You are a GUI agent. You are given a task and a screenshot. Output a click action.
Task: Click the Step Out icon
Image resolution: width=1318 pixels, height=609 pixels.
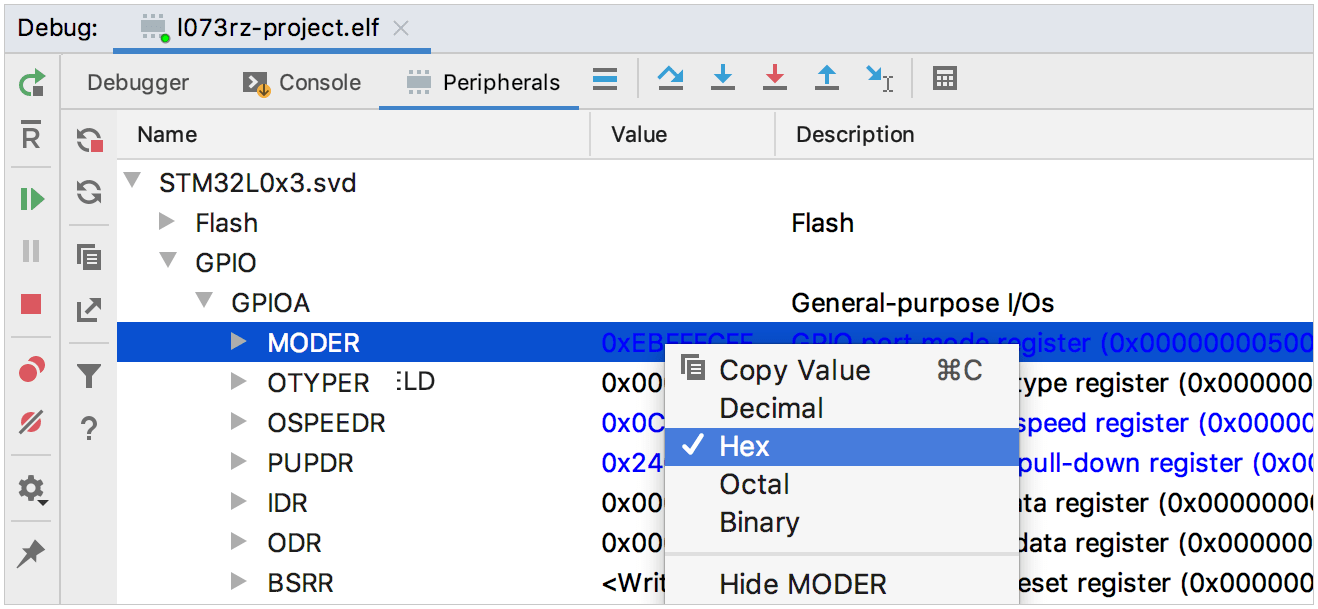point(826,80)
